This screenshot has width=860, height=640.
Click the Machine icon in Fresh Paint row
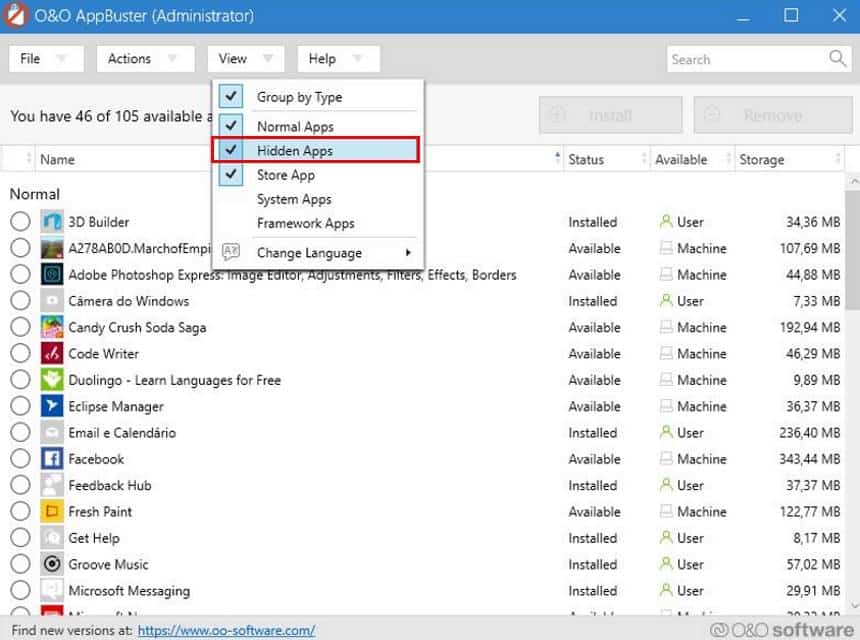[x=666, y=511]
